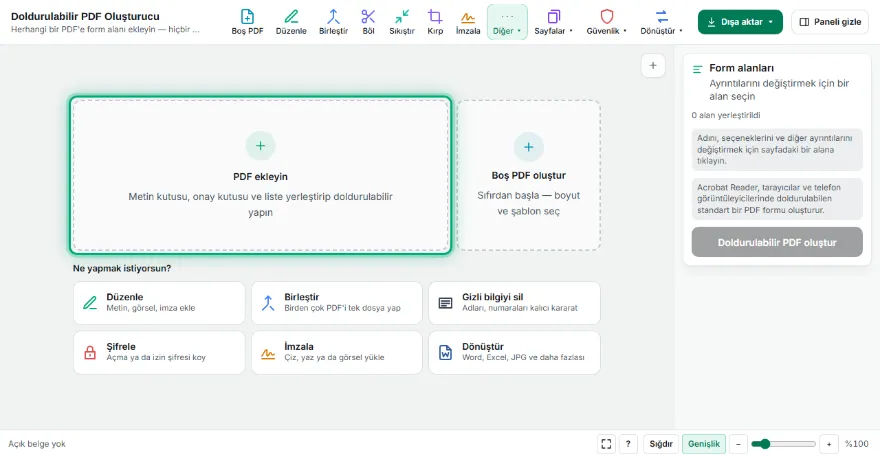880x457 pixels.
Task: Select the Kırp crop tool
Action: (x=435, y=22)
